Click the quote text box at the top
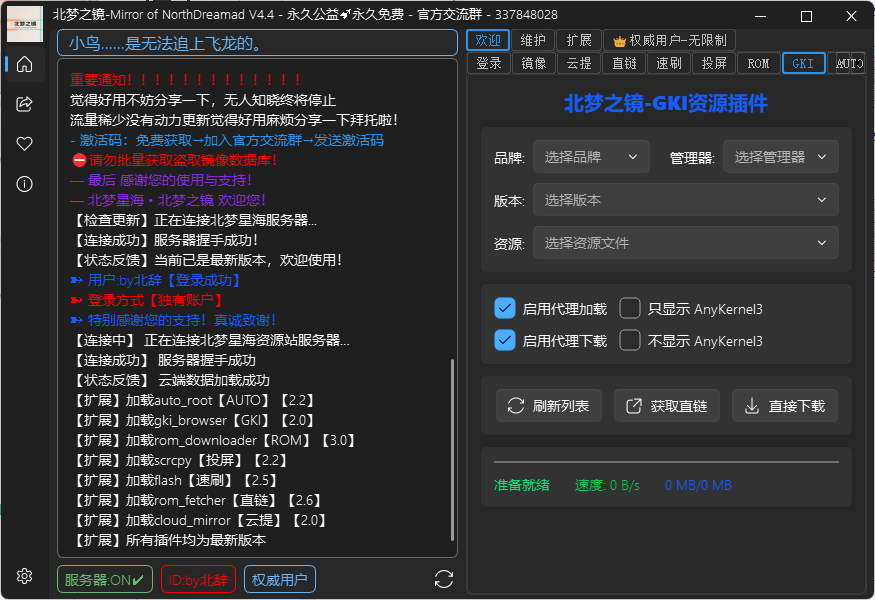This screenshot has height=600, width=875. pos(258,43)
